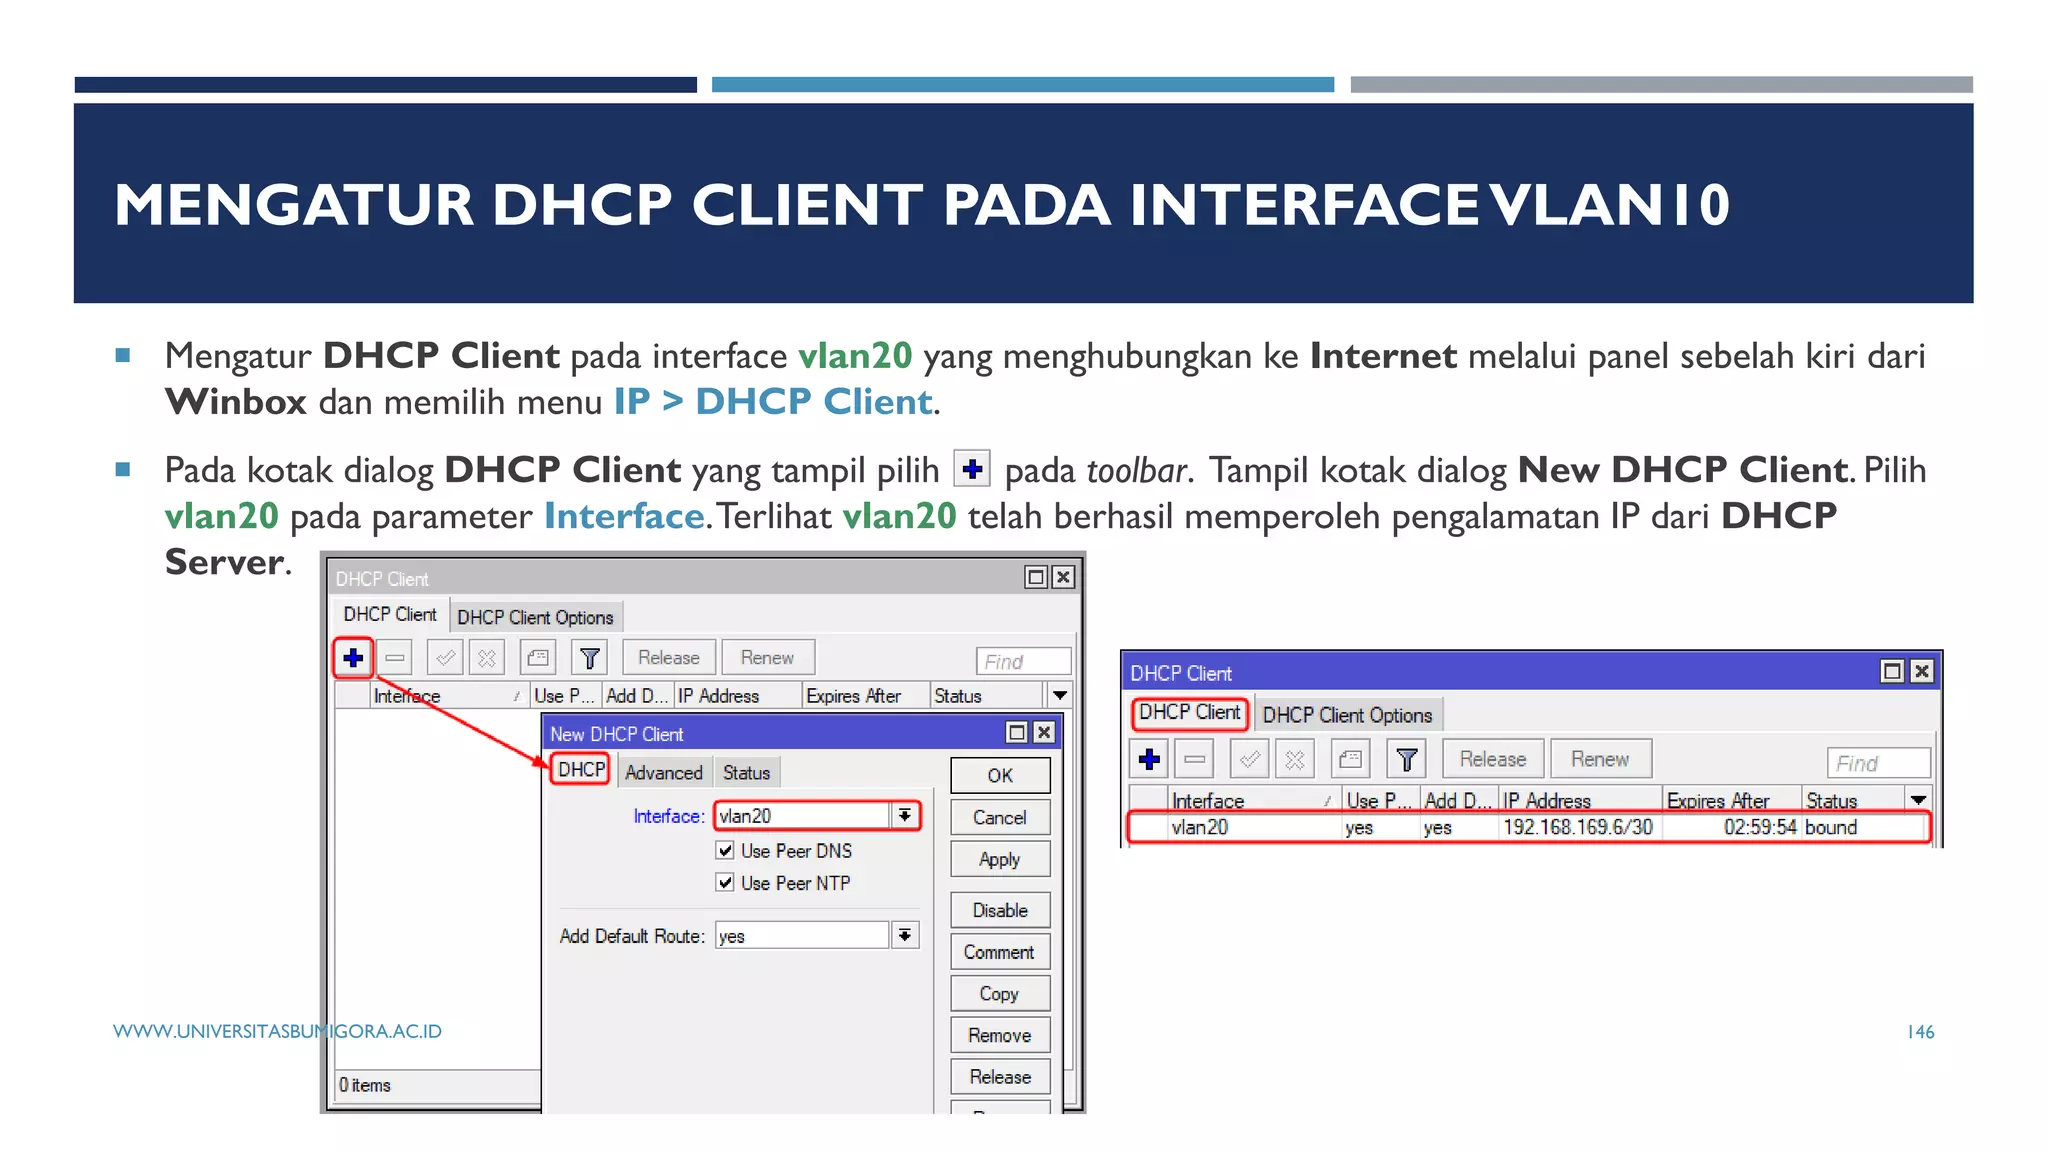
Task: Click the remove (−) icon in left DHCP Client toolbar
Action: pos(396,658)
